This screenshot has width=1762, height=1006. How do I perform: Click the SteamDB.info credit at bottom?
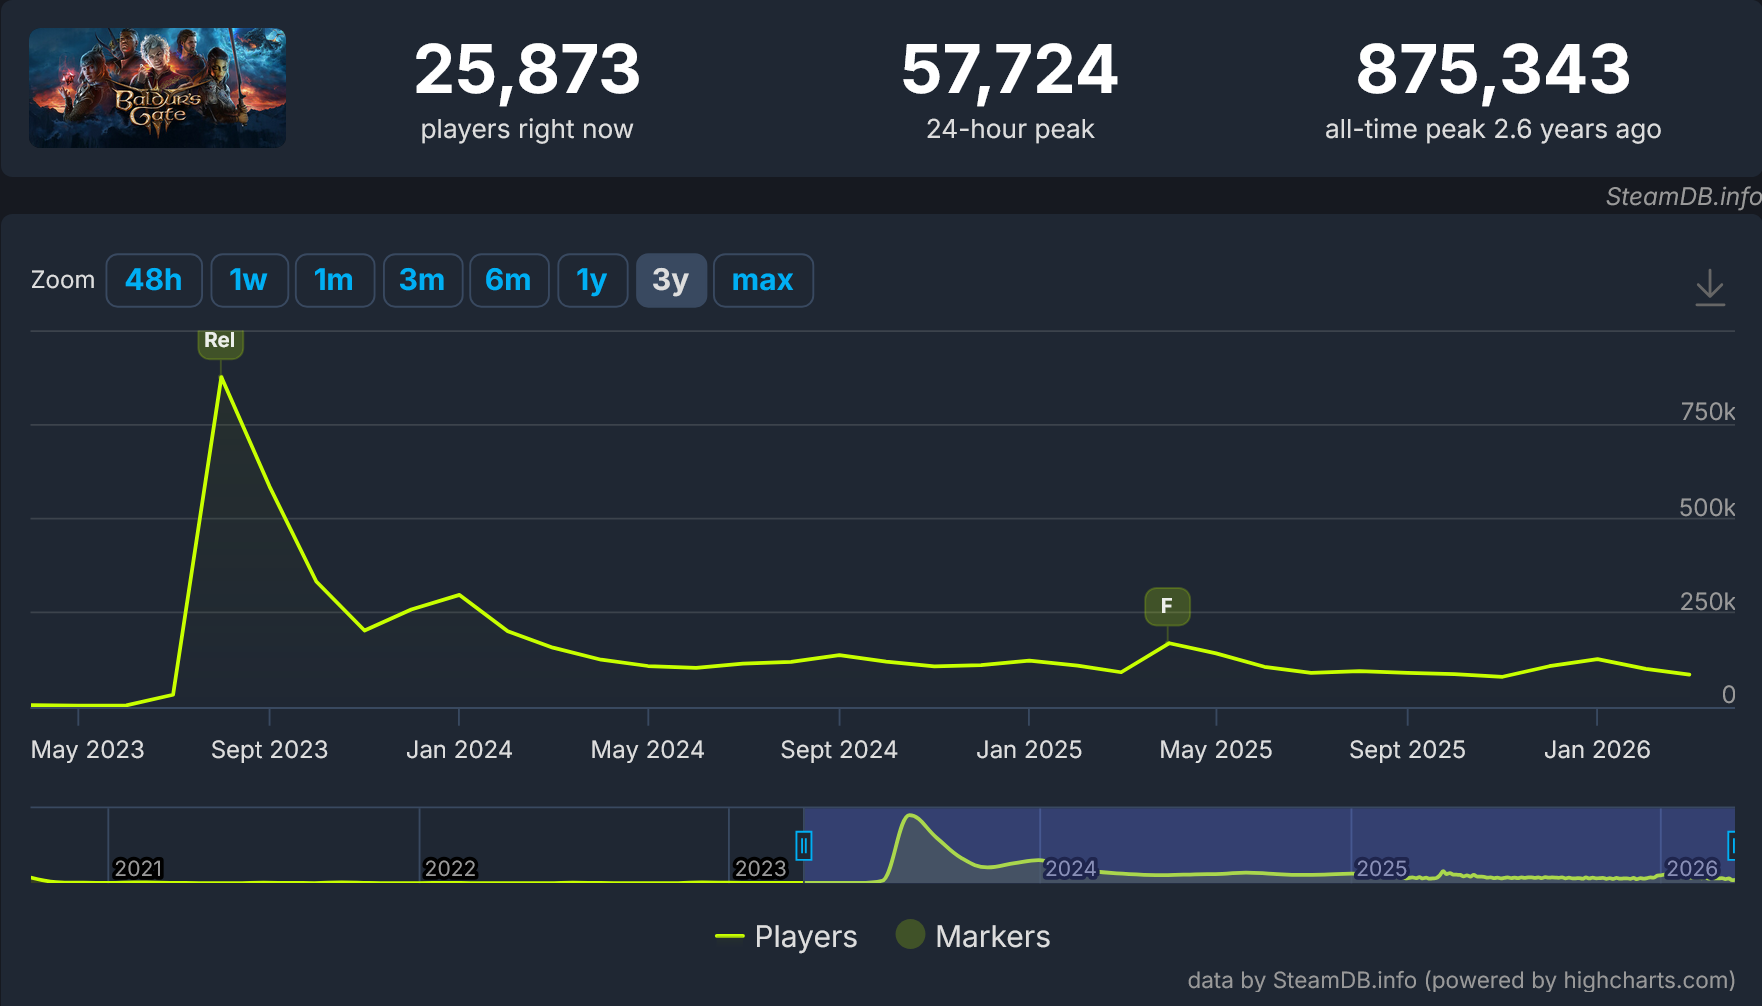1461,980
